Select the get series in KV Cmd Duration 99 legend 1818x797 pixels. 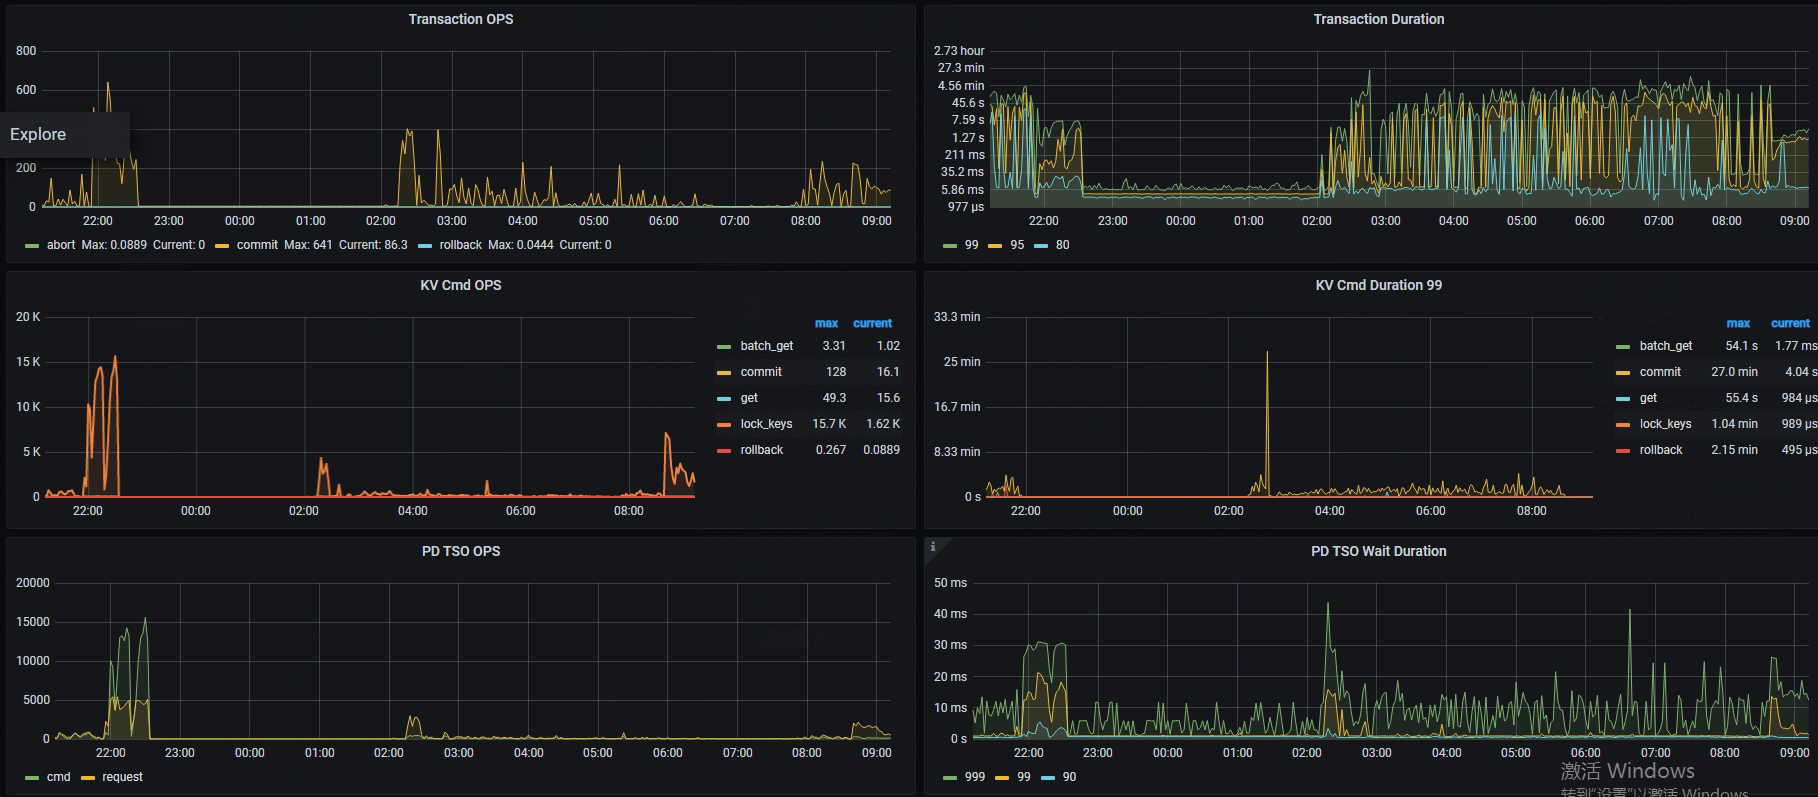pos(1648,398)
